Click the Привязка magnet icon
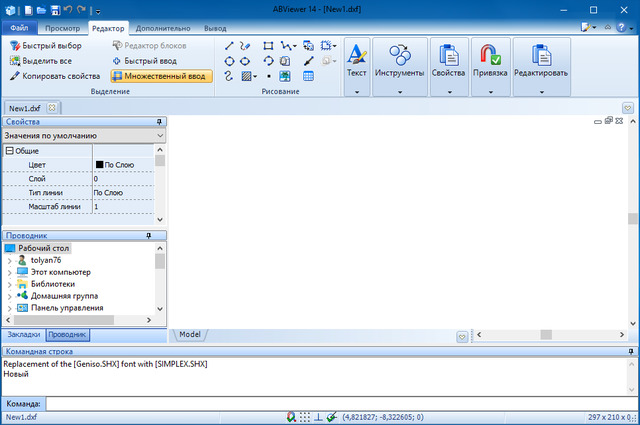The height and width of the screenshot is (425, 640). (x=491, y=55)
